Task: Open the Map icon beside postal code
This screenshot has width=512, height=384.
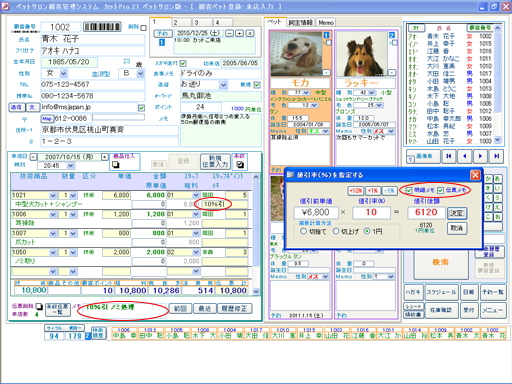Action: 46,118
